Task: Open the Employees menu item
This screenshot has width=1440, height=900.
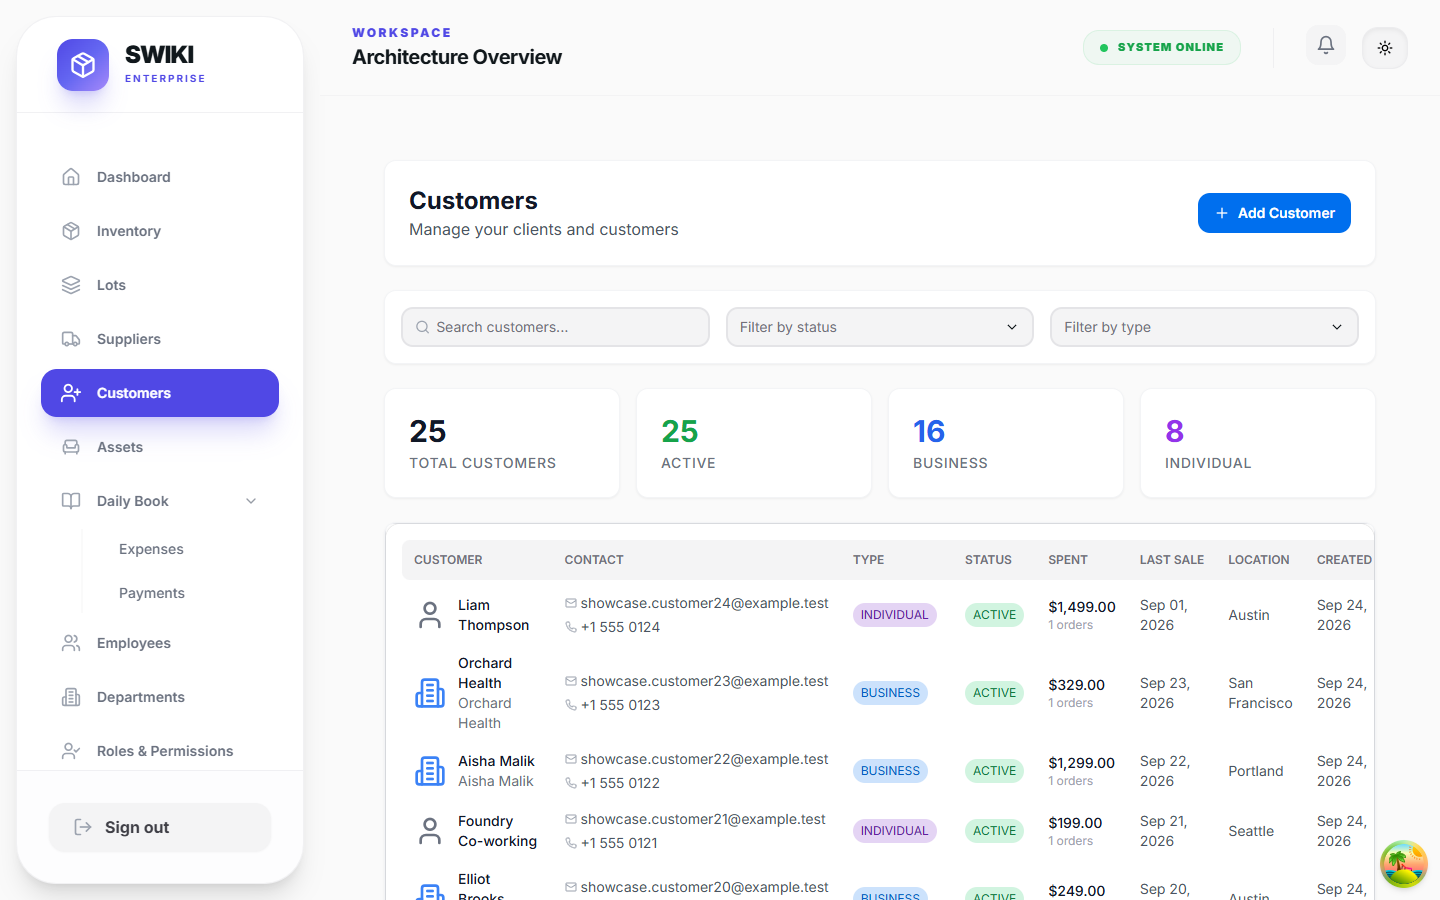Action: pos(160,643)
